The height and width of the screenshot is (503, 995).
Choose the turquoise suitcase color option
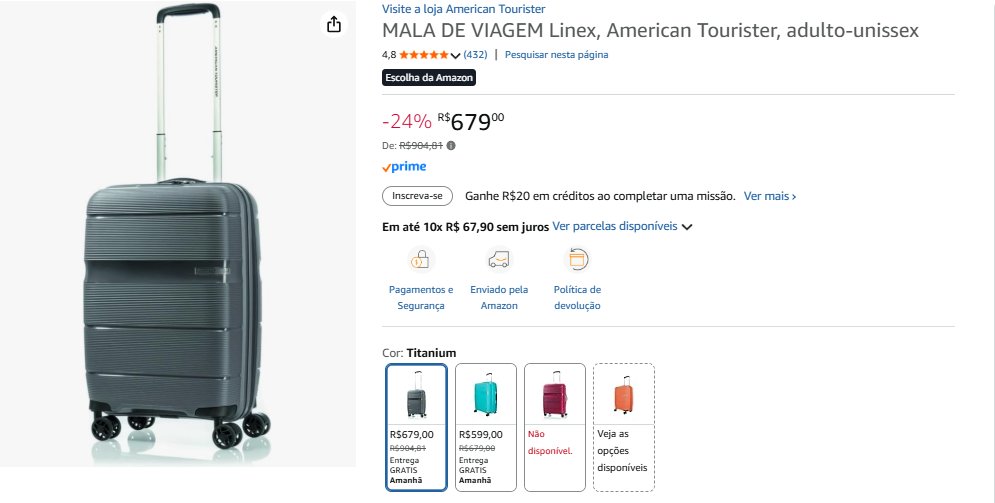coord(485,427)
